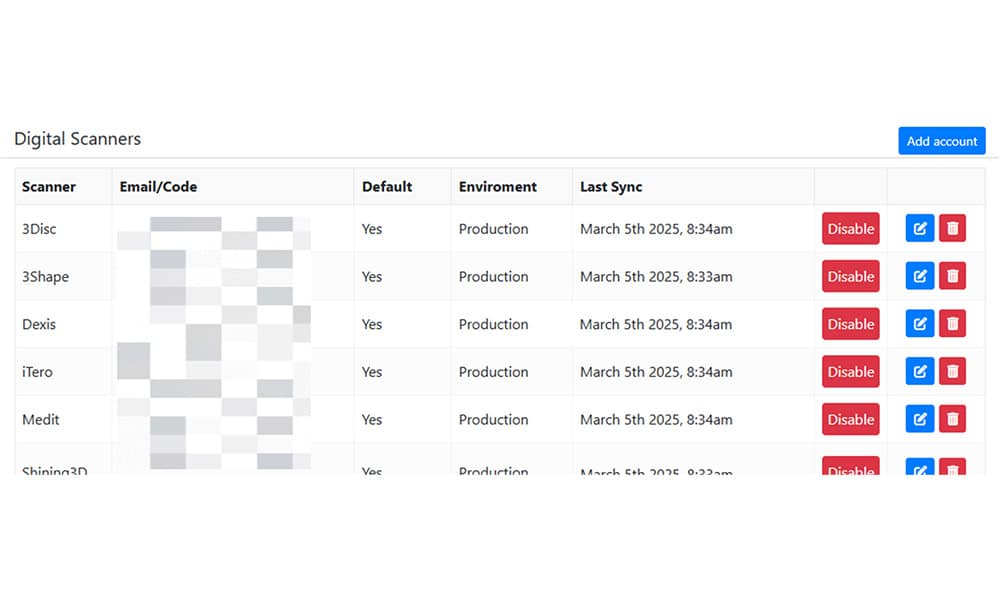Edit the 3Disc scanner entry

click(920, 228)
